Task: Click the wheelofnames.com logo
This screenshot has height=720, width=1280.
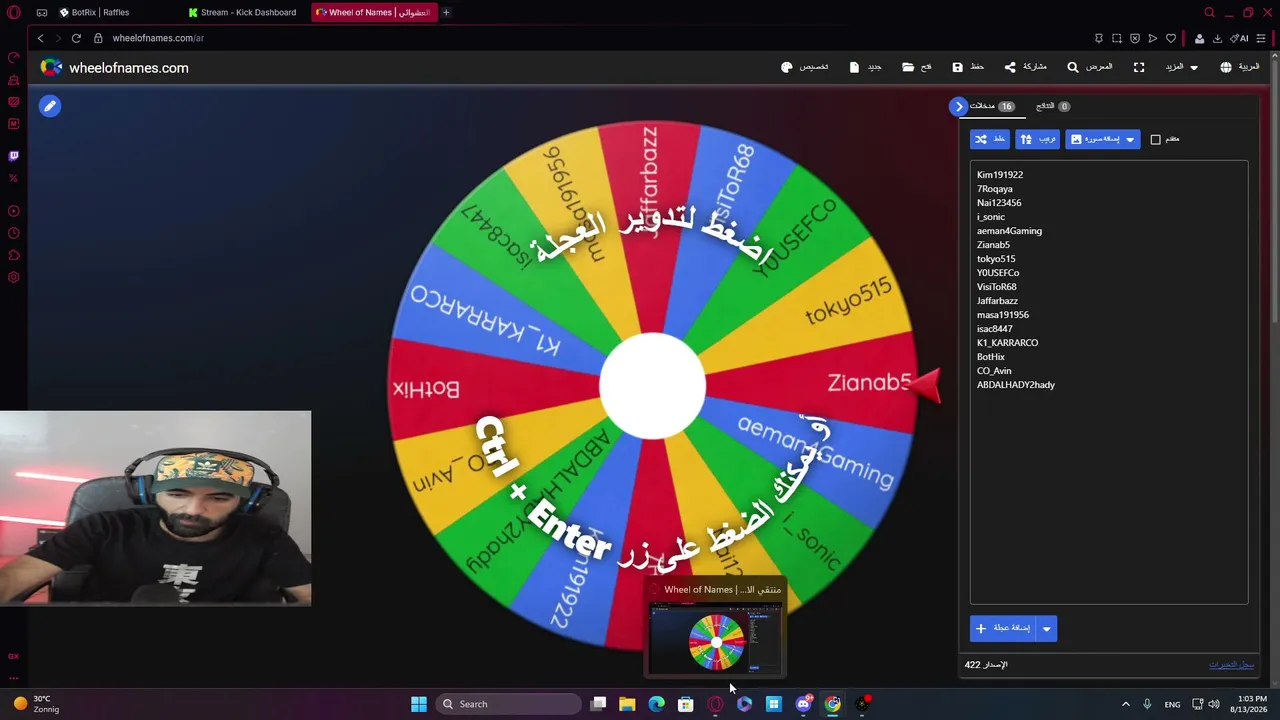Action: 114,68
